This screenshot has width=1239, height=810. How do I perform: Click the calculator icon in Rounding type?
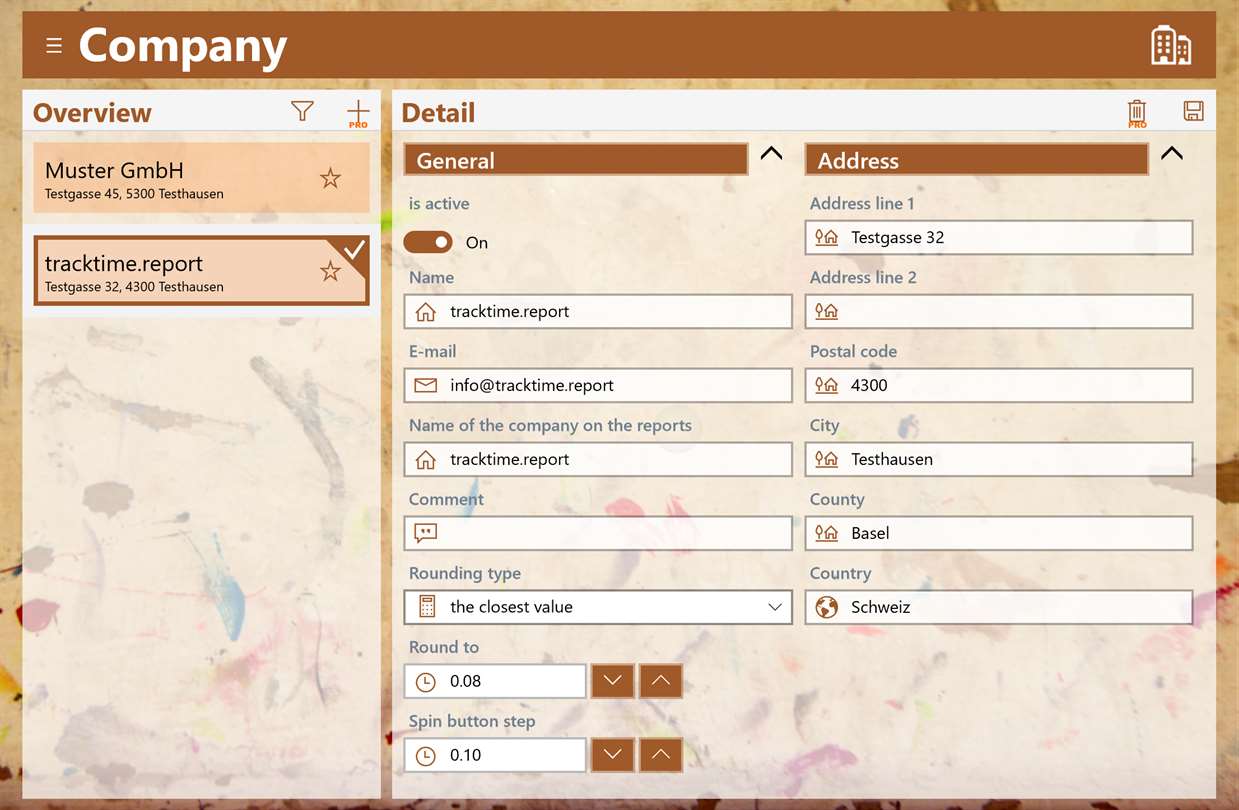426,607
